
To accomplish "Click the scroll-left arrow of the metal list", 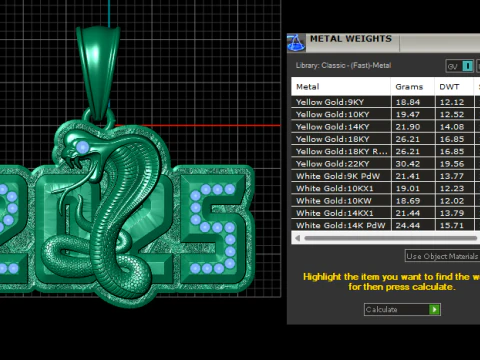I will (x=298, y=238).
